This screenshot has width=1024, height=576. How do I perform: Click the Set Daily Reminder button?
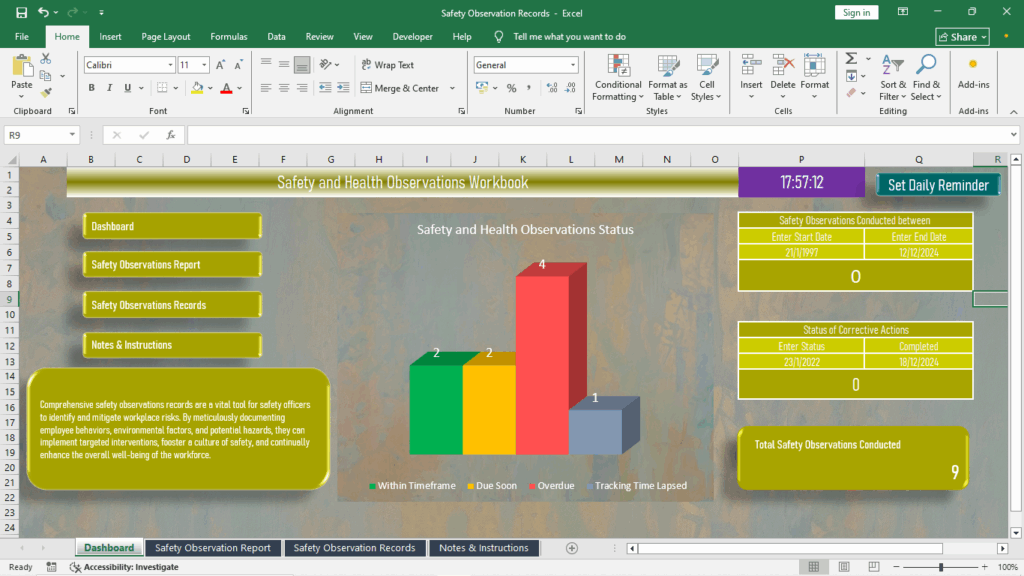(x=938, y=184)
